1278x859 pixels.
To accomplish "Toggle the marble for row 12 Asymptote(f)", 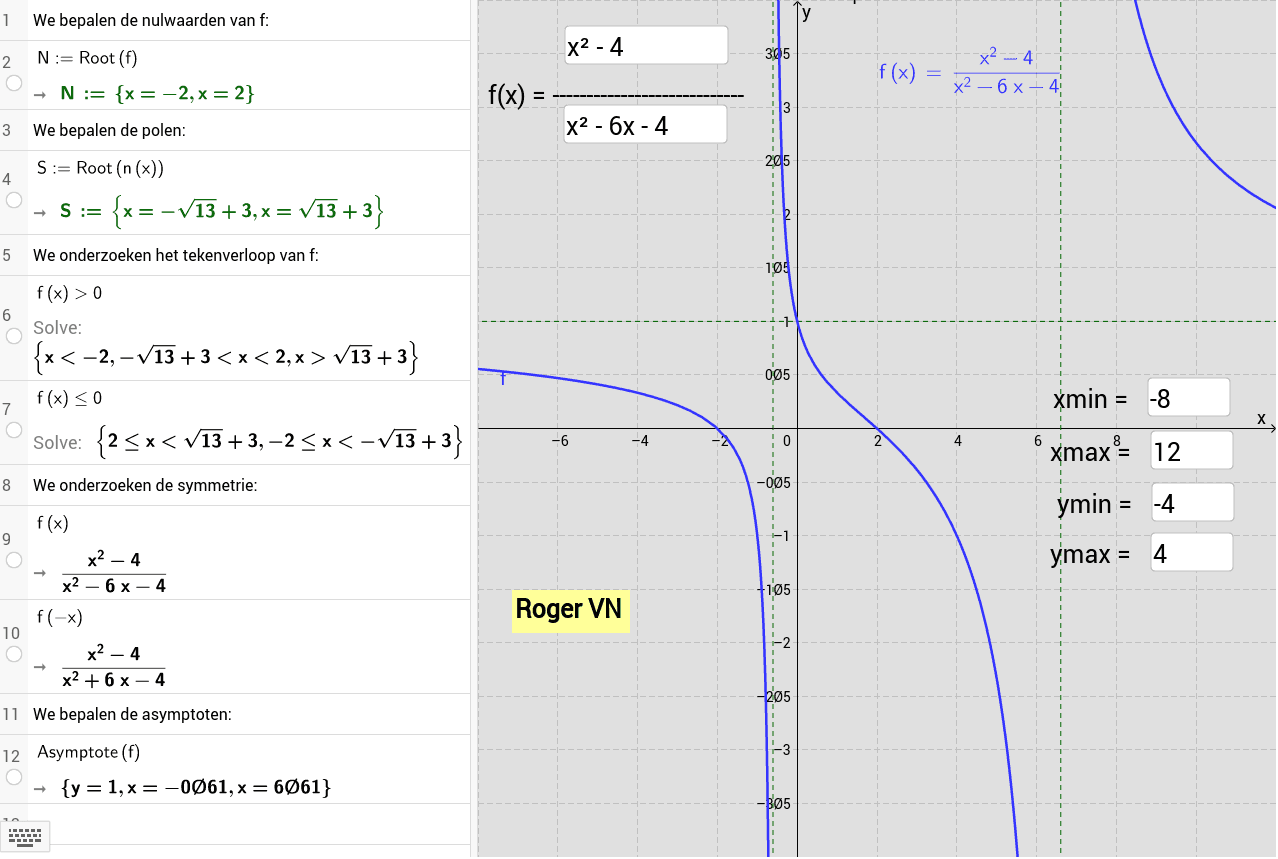I will pos(14,776).
